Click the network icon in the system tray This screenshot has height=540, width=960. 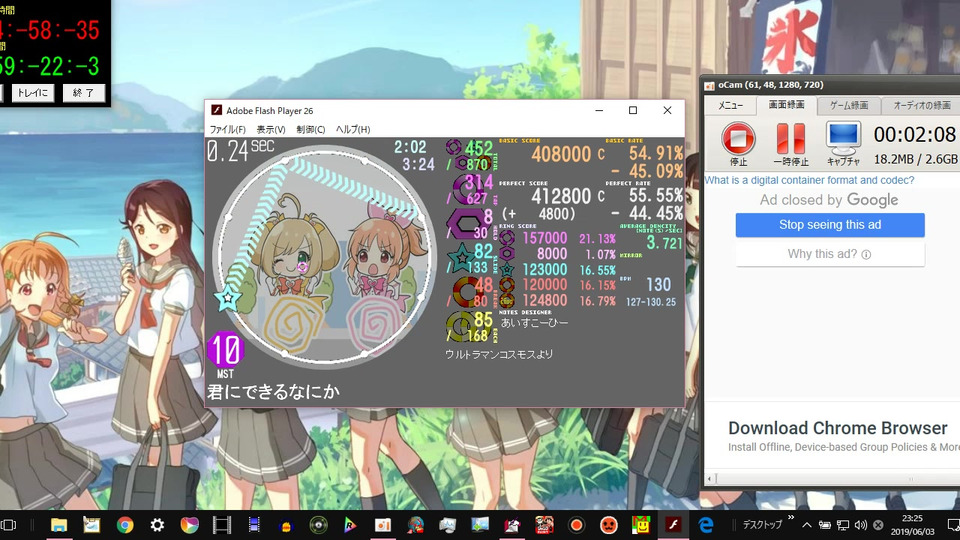pyautogui.click(x=843, y=525)
